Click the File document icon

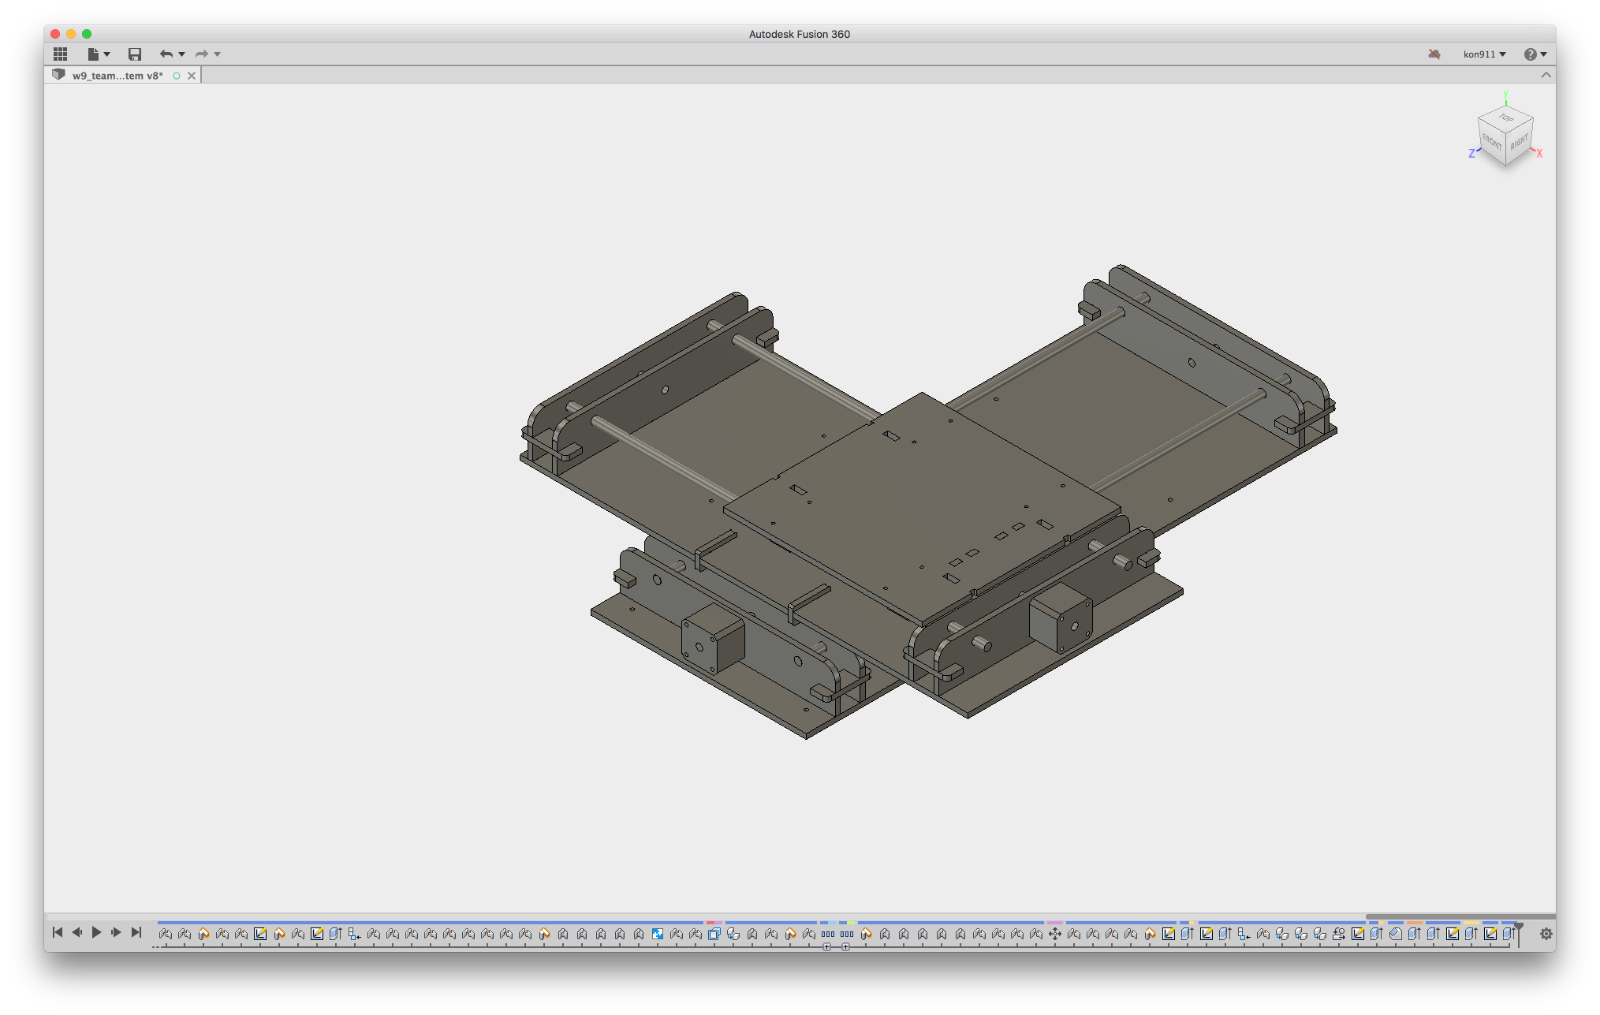click(x=93, y=54)
